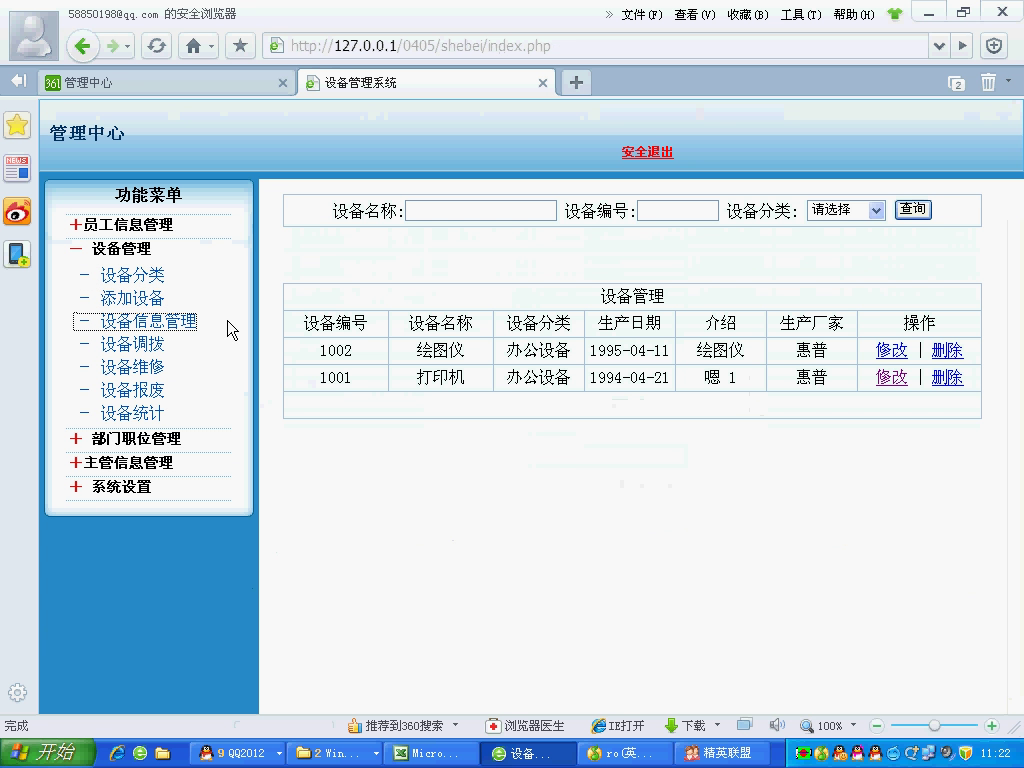The height and width of the screenshot is (768, 1024).
Task: Open the 查看(V) menu
Action: [x=695, y=14]
